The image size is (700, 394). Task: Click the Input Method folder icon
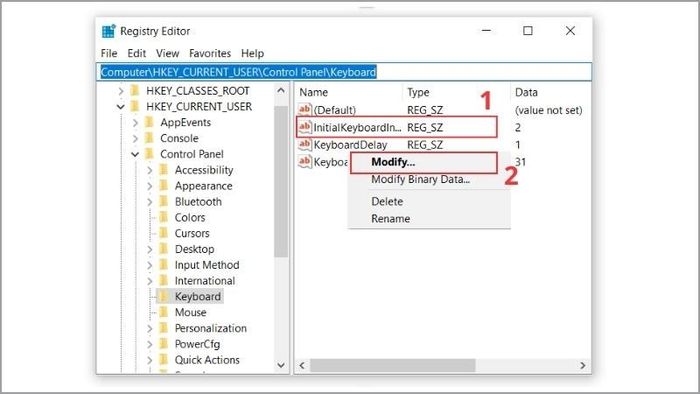[164, 265]
